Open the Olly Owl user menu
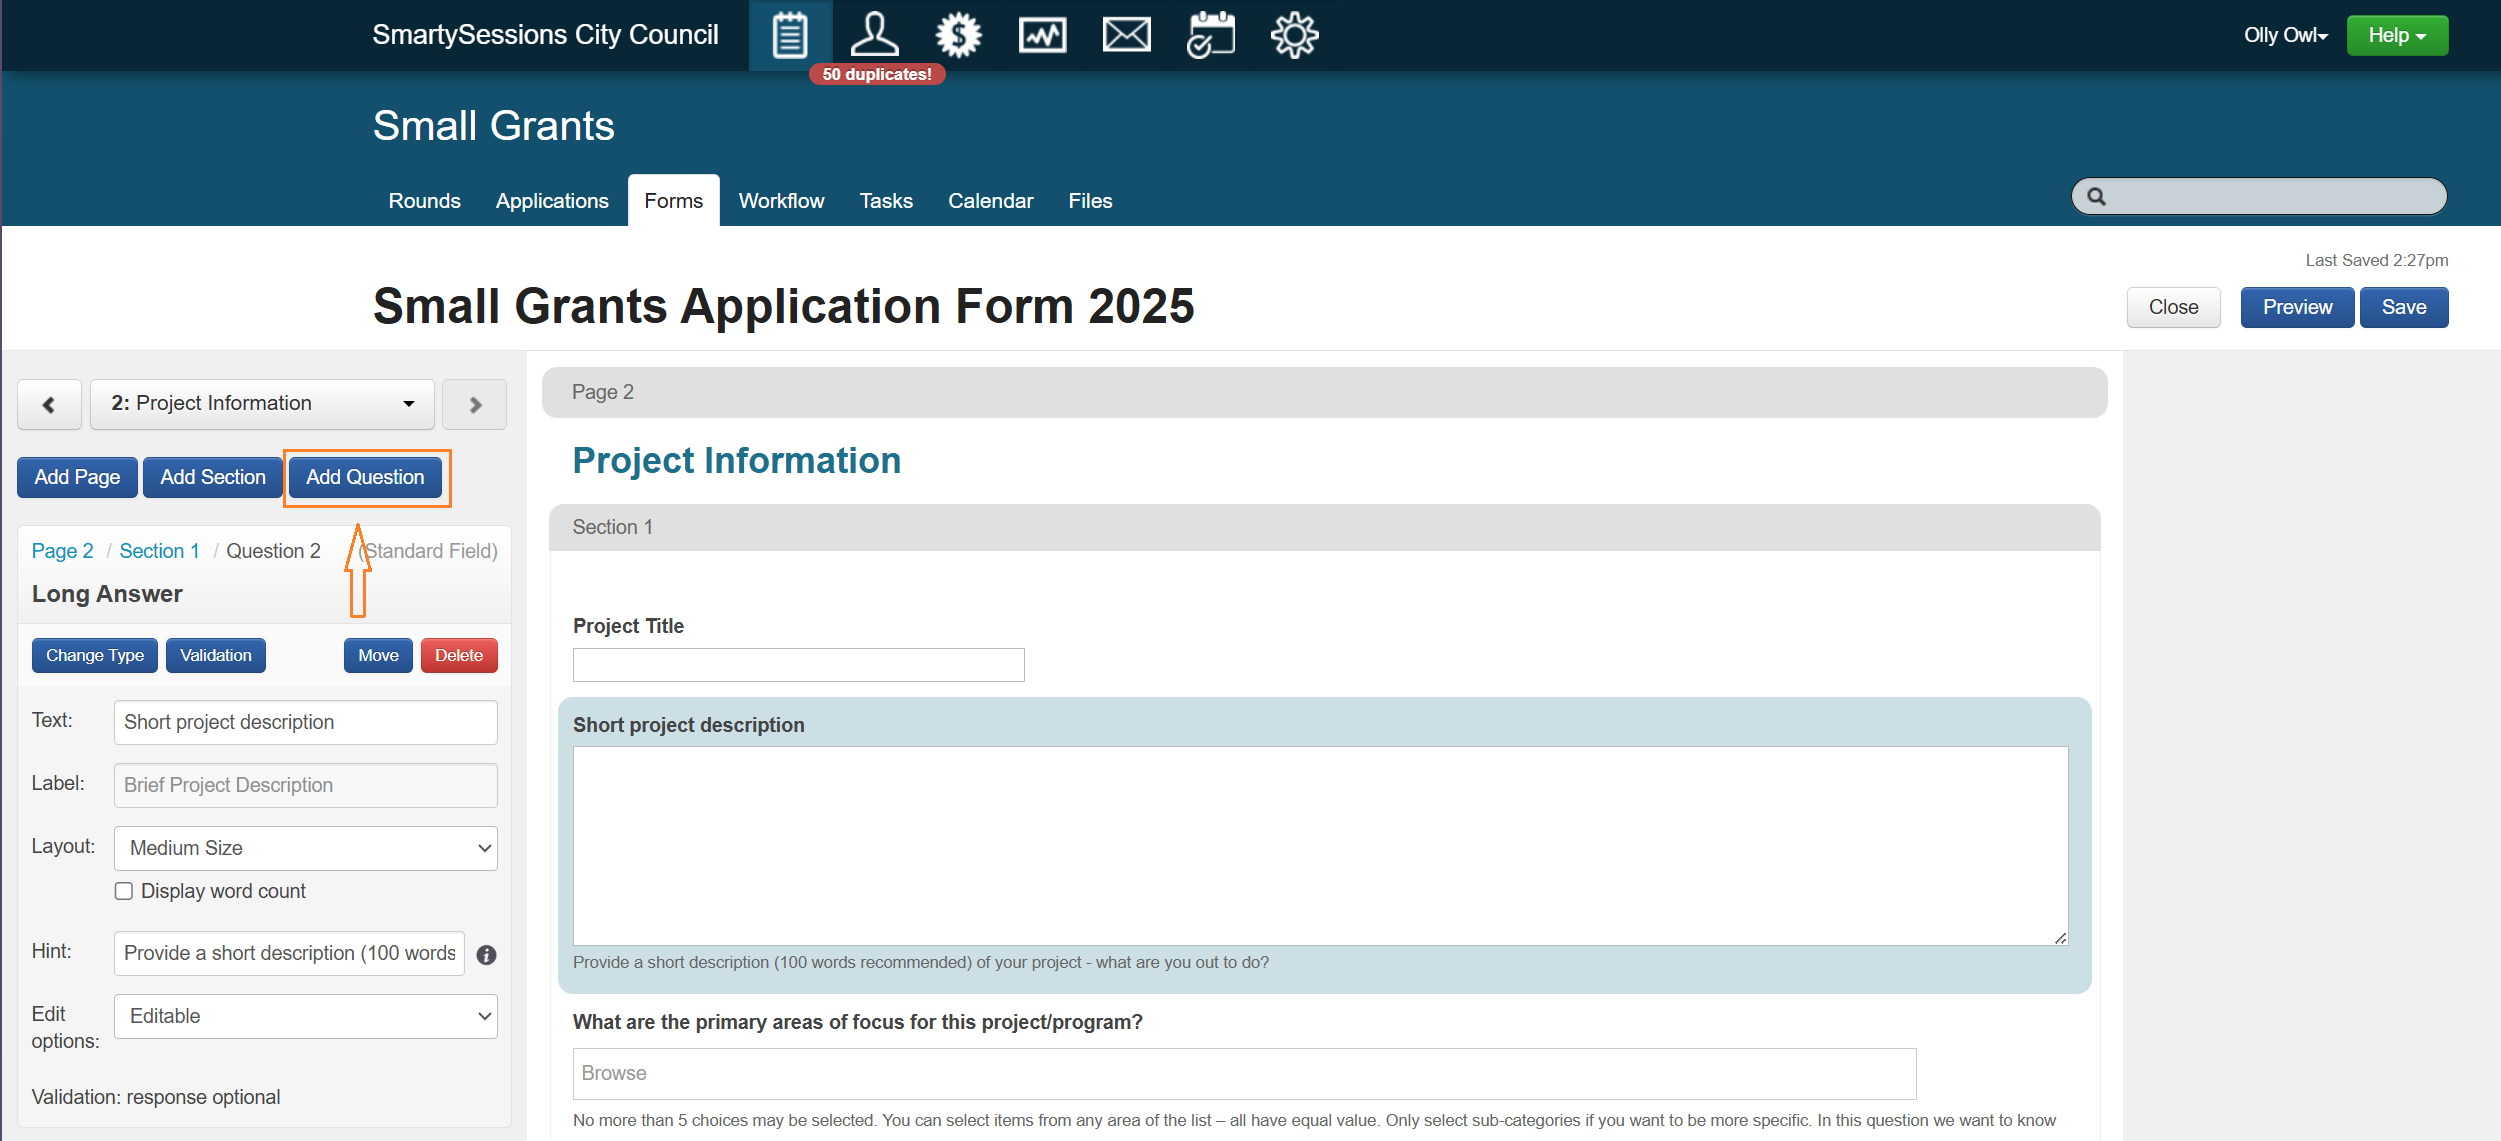This screenshot has width=2501, height=1141. click(2285, 36)
